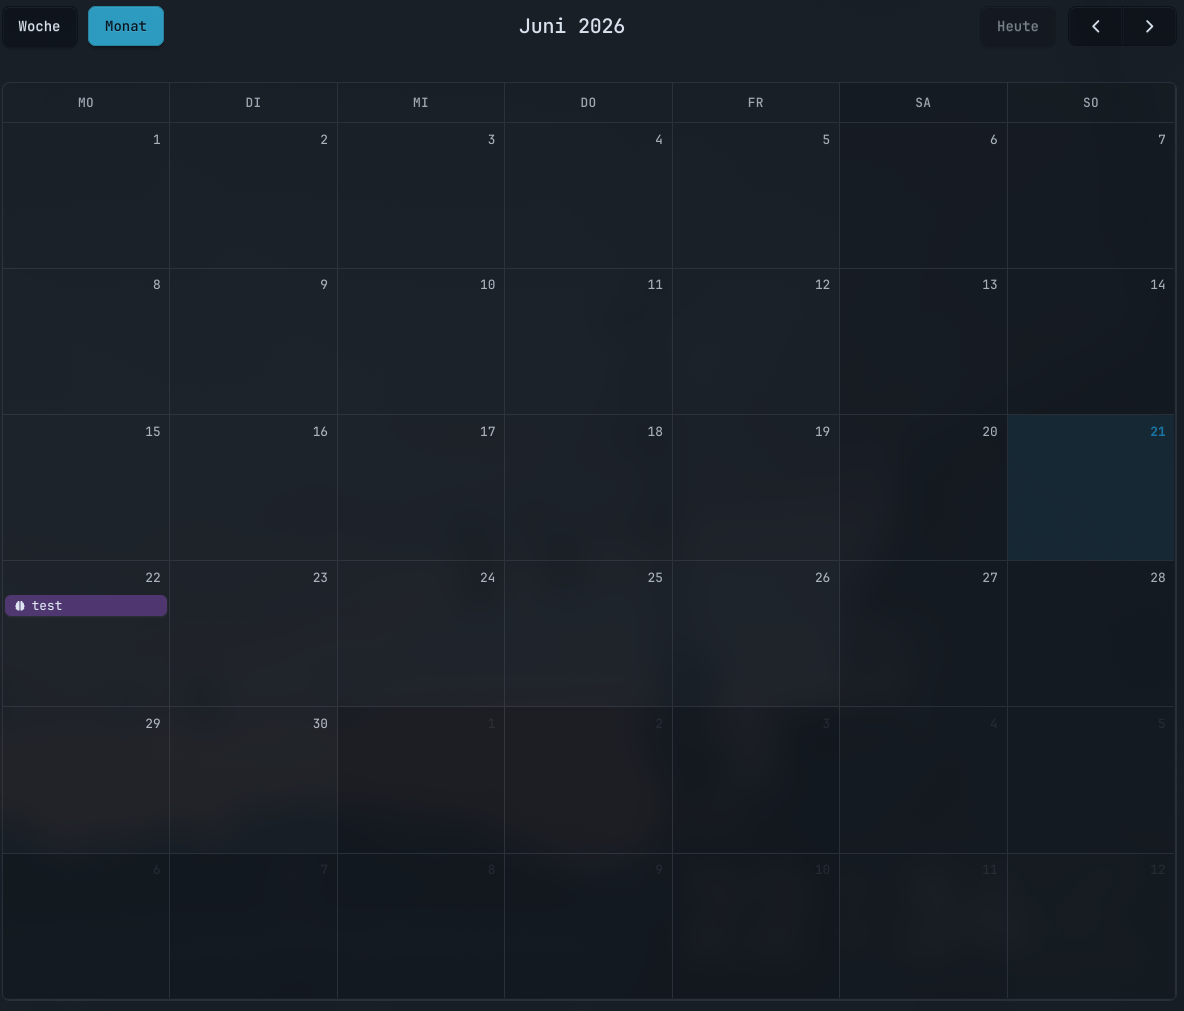Screen dimensions: 1184x1011
Task: Select day number 23
Action: coord(320,578)
